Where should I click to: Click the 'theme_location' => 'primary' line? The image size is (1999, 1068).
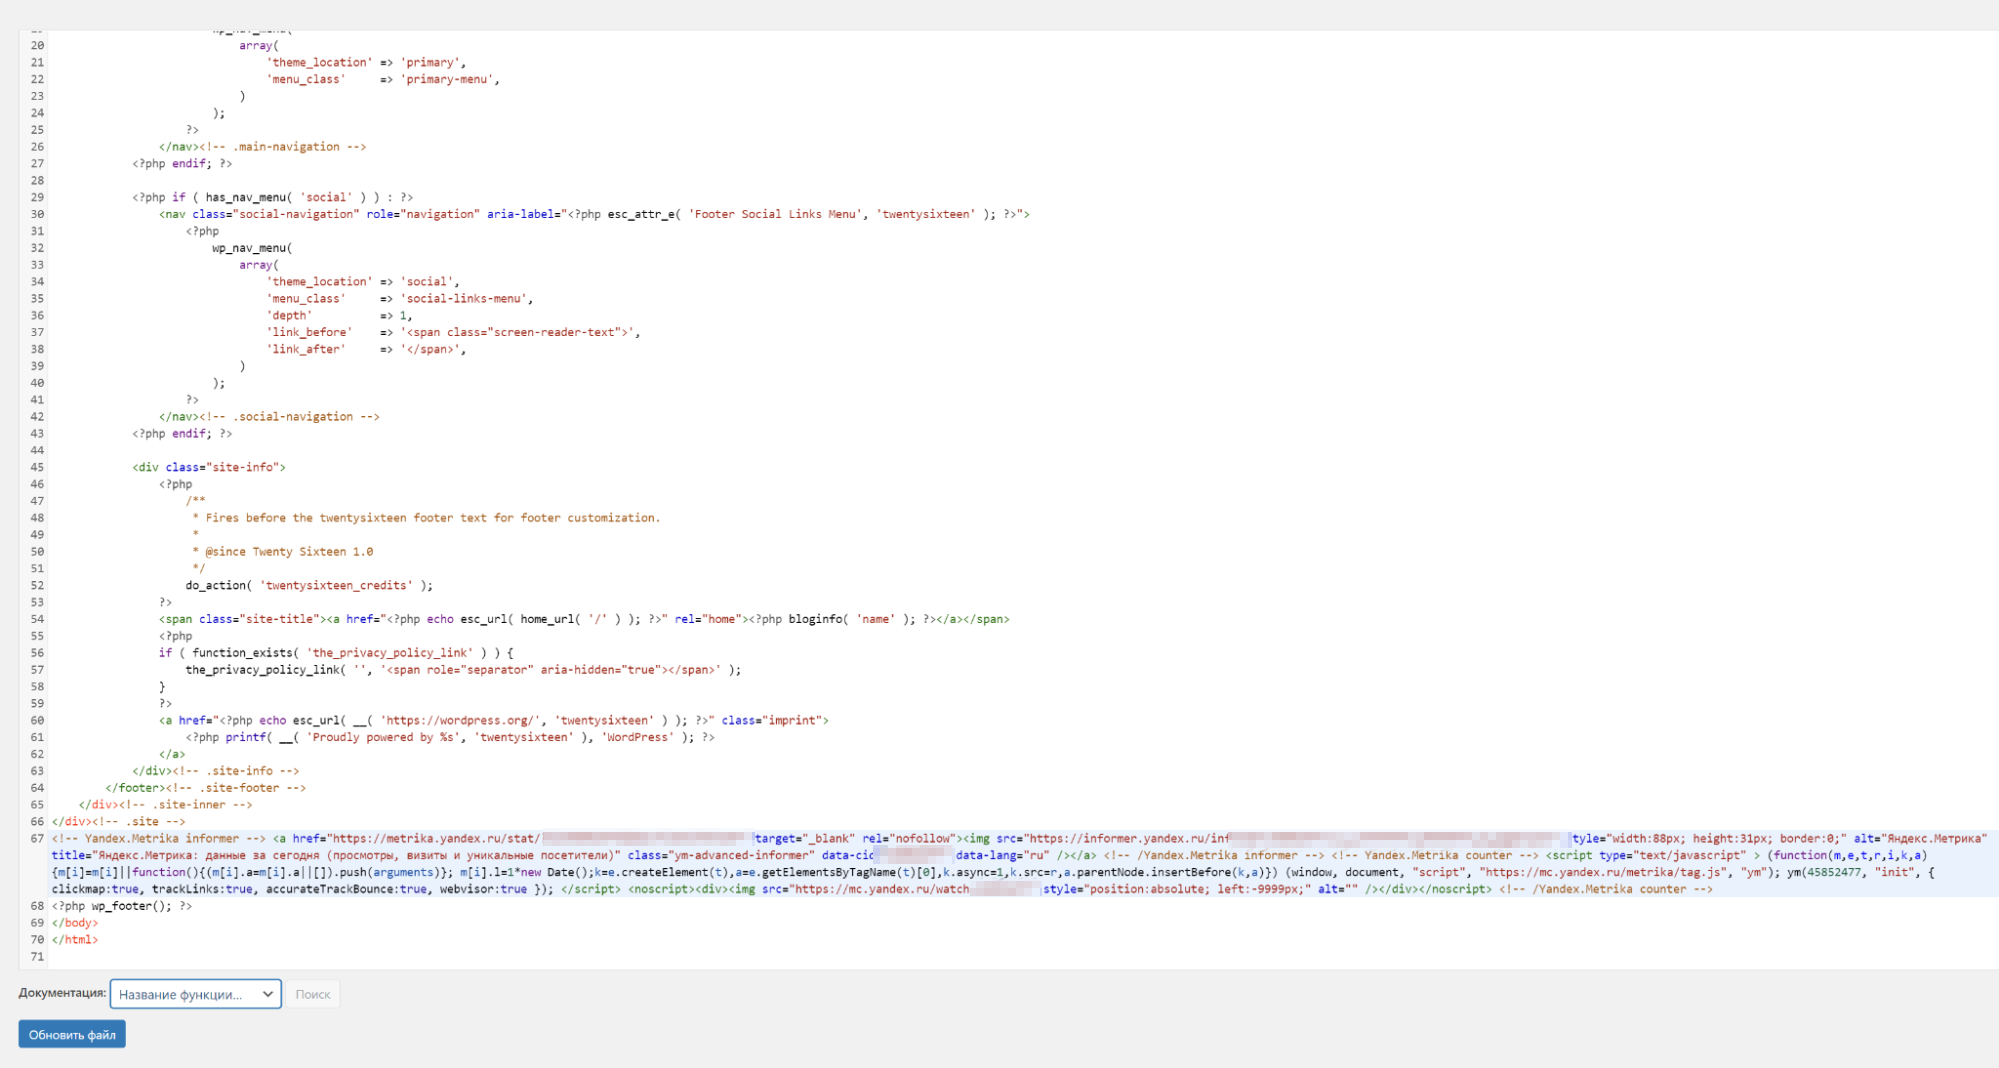pos(366,62)
